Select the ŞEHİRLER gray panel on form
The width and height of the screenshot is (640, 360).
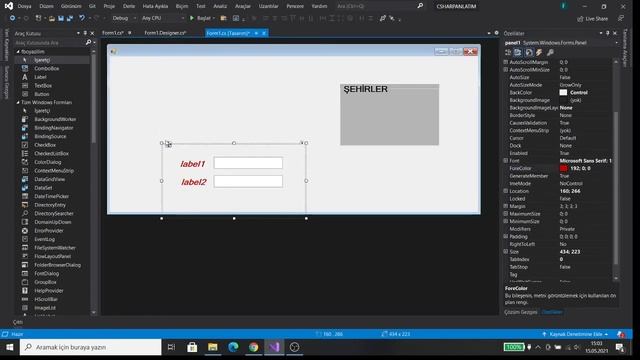(389, 115)
